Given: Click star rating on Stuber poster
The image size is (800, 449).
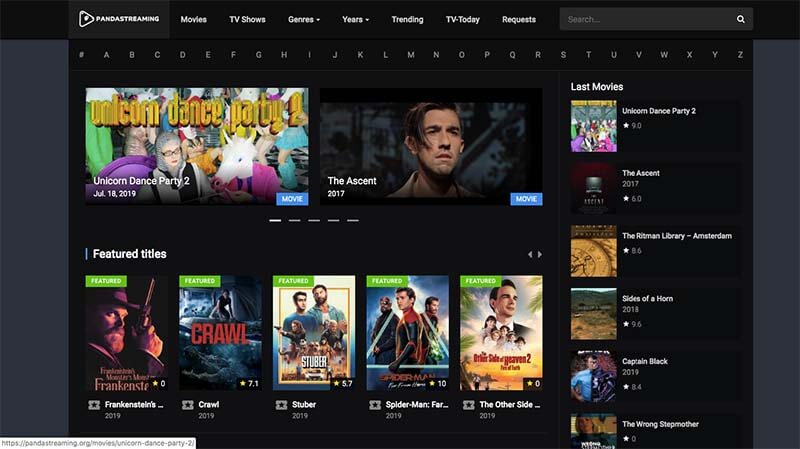Looking at the screenshot, I should (x=342, y=383).
